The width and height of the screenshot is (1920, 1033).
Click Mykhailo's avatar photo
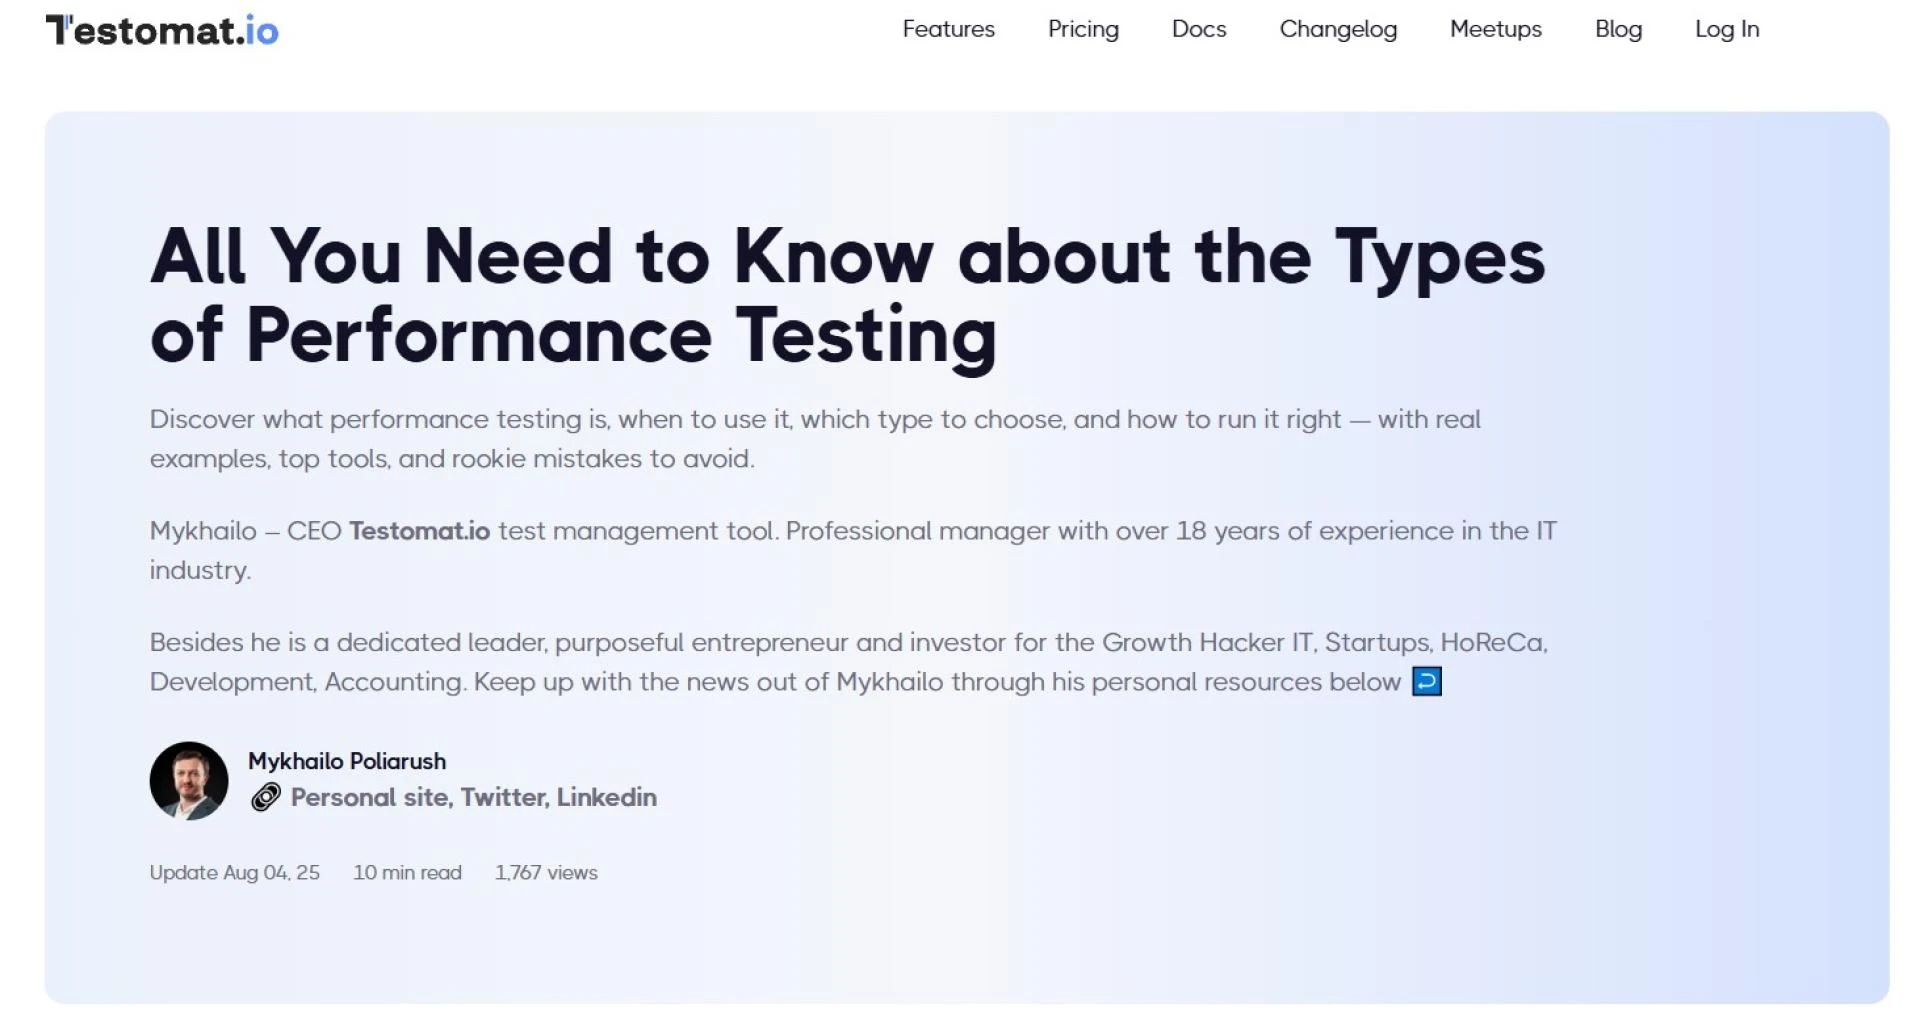pyautogui.click(x=189, y=781)
